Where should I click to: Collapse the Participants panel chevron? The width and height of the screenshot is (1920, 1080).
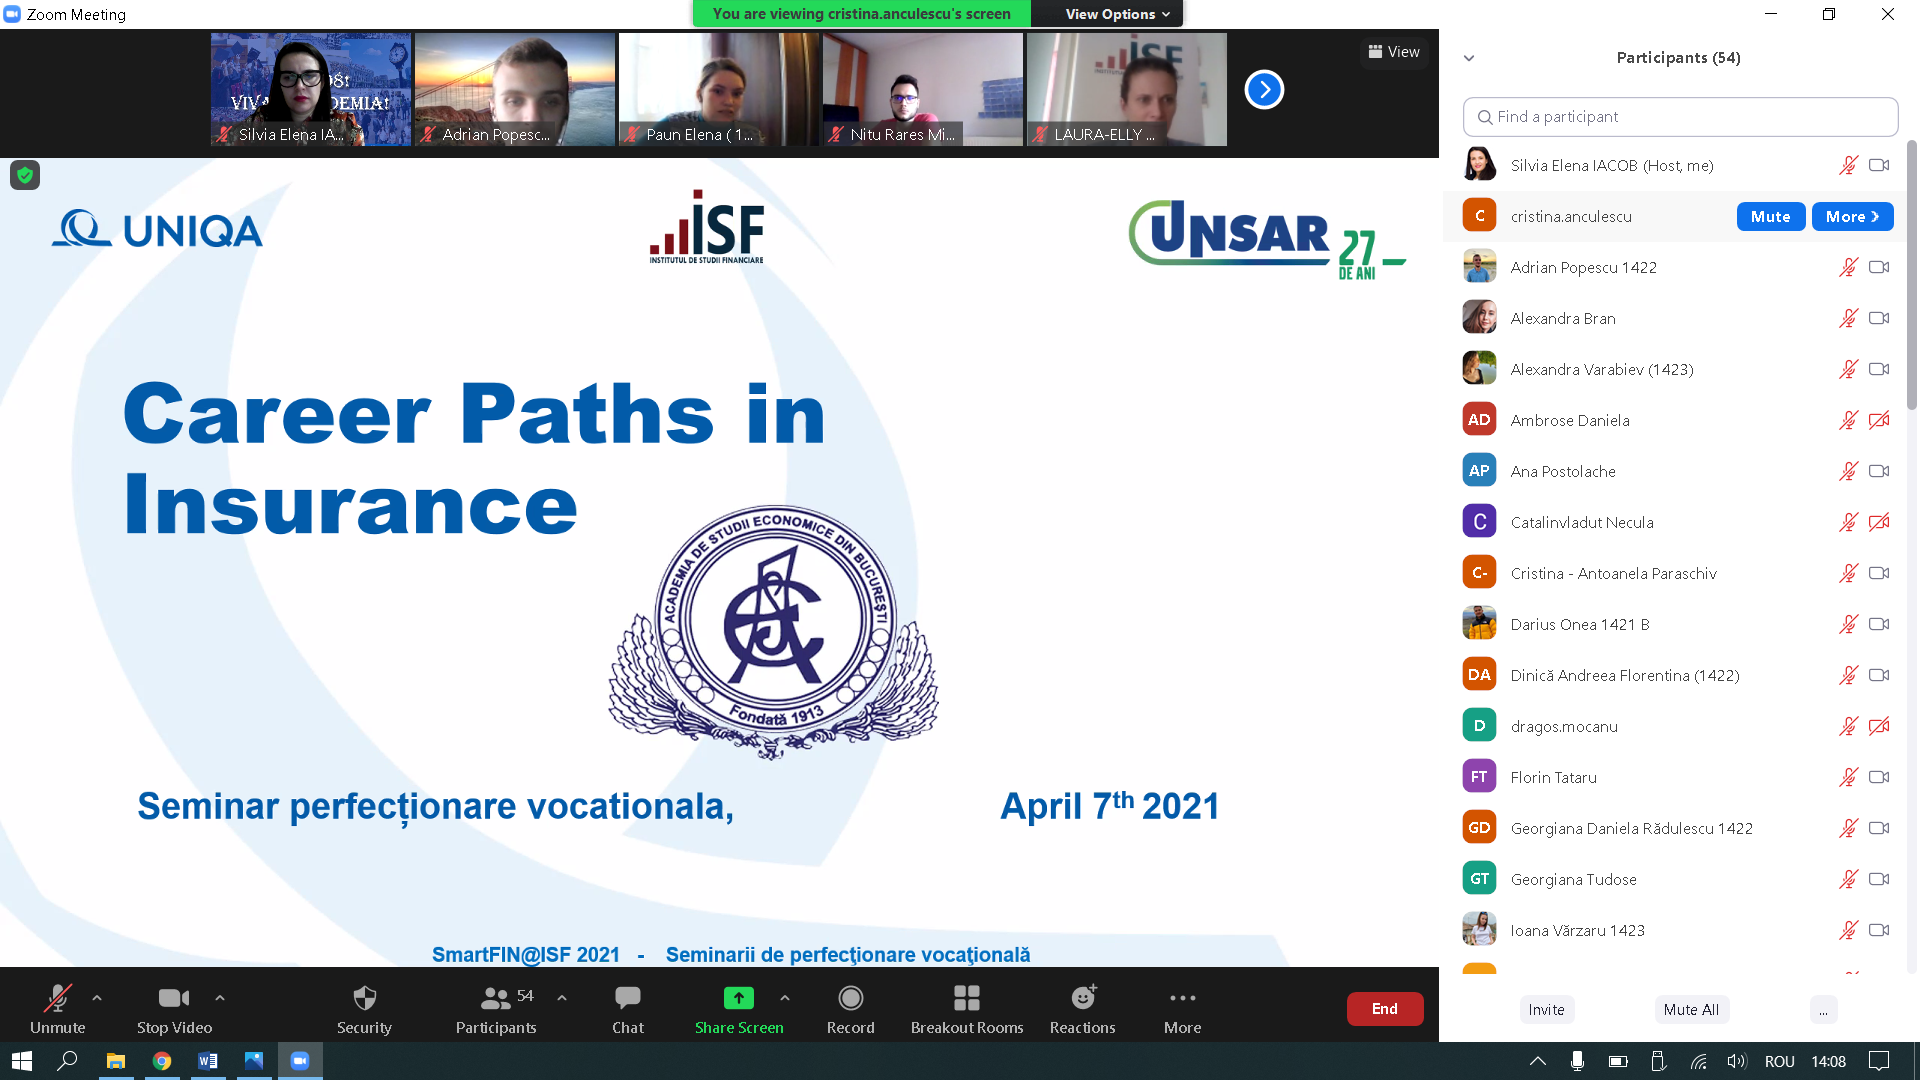(x=1469, y=58)
